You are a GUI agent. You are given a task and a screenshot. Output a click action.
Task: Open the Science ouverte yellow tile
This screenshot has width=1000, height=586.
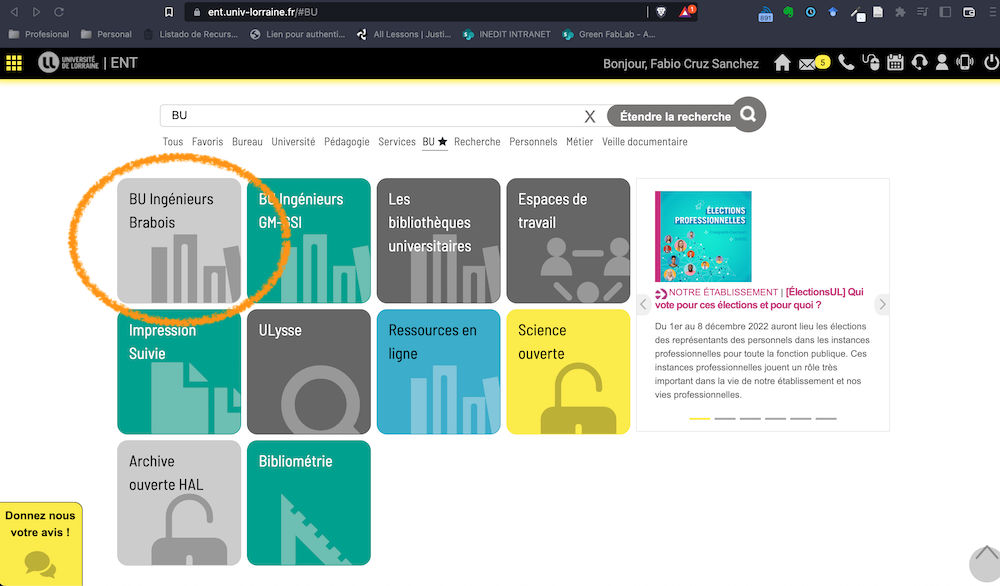pyautogui.click(x=568, y=372)
